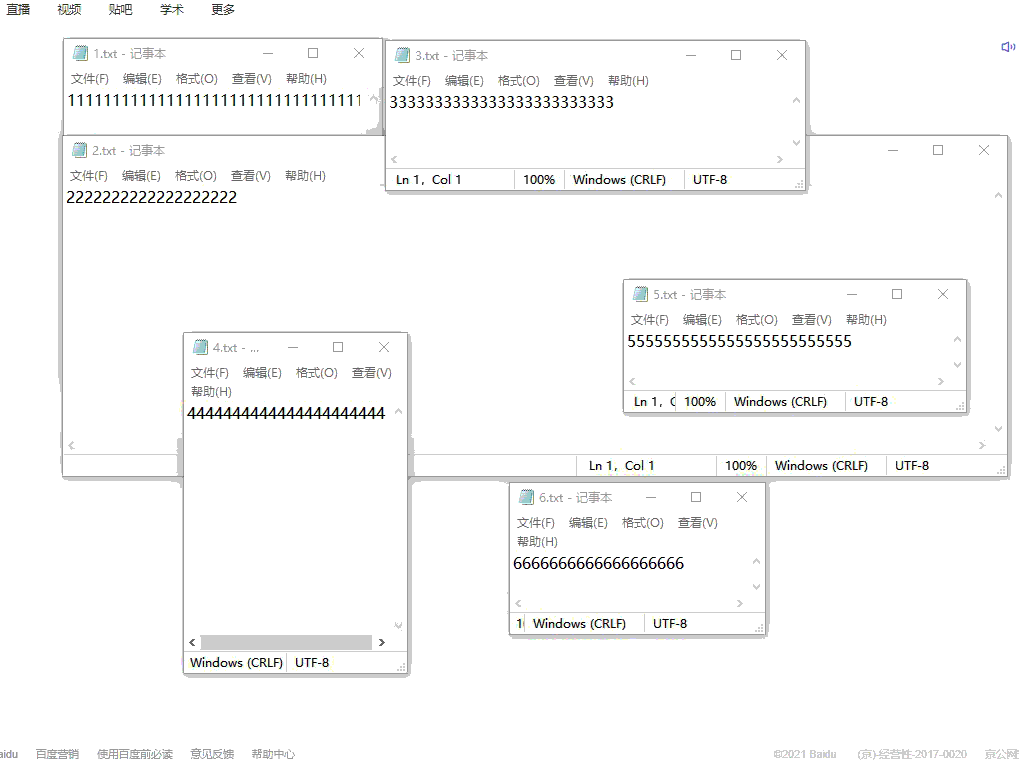Click 100% zoom in 2.txt status bar
The image size is (1019, 769).
coord(741,465)
